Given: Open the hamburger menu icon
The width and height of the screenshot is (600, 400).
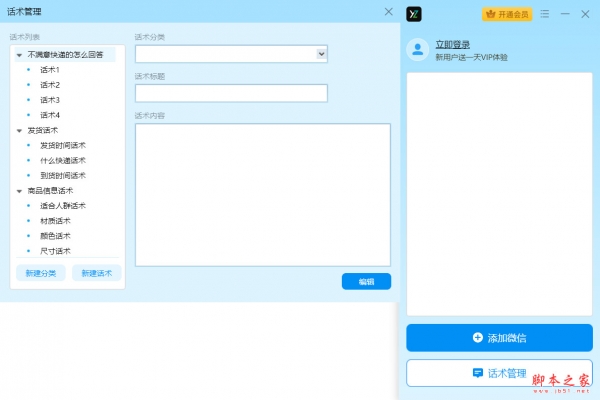Looking at the screenshot, I should [545, 14].
